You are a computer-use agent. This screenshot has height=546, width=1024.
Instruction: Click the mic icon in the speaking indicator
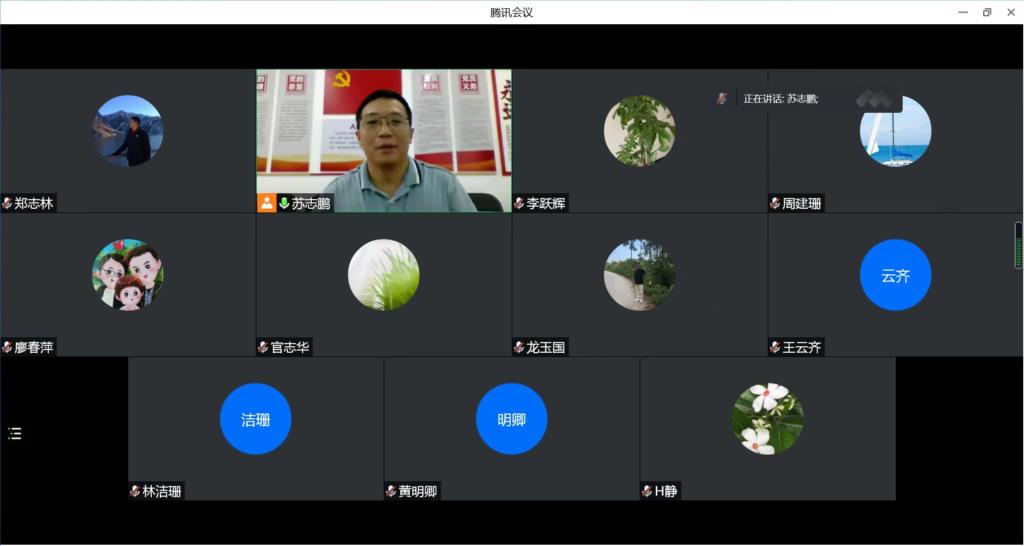tap(721, 98)
